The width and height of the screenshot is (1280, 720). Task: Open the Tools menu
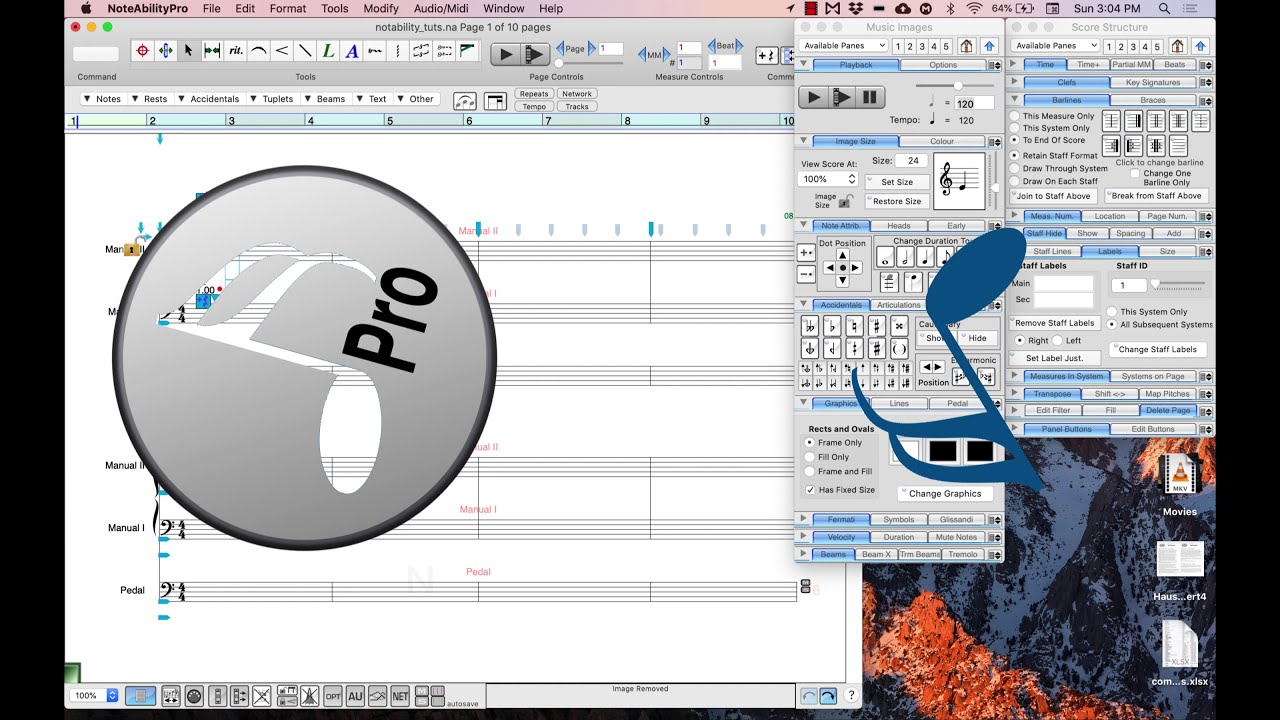point(335,8)
